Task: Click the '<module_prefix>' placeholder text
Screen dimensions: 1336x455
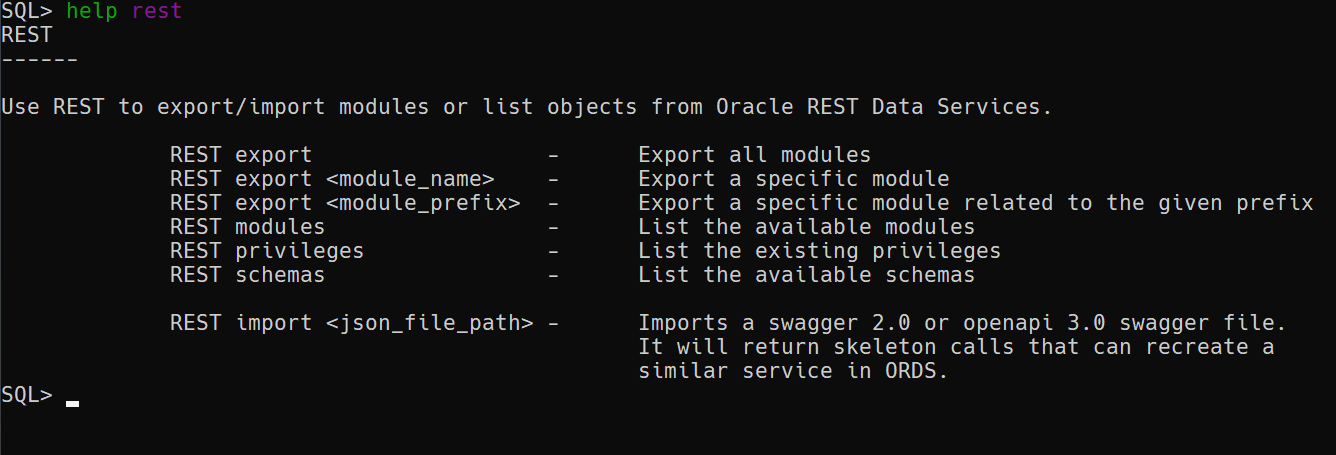Action: pos(423,203)
